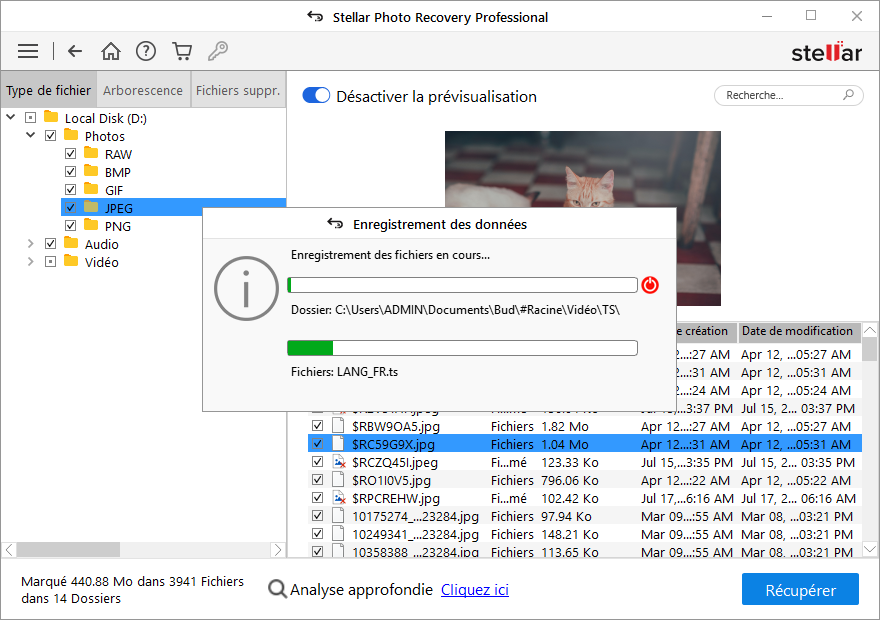The height and width of the screenshot is (620, 880).
Task: Click the shopping cart buy icon
Action: pyautogui.click(x=181, y=51)
